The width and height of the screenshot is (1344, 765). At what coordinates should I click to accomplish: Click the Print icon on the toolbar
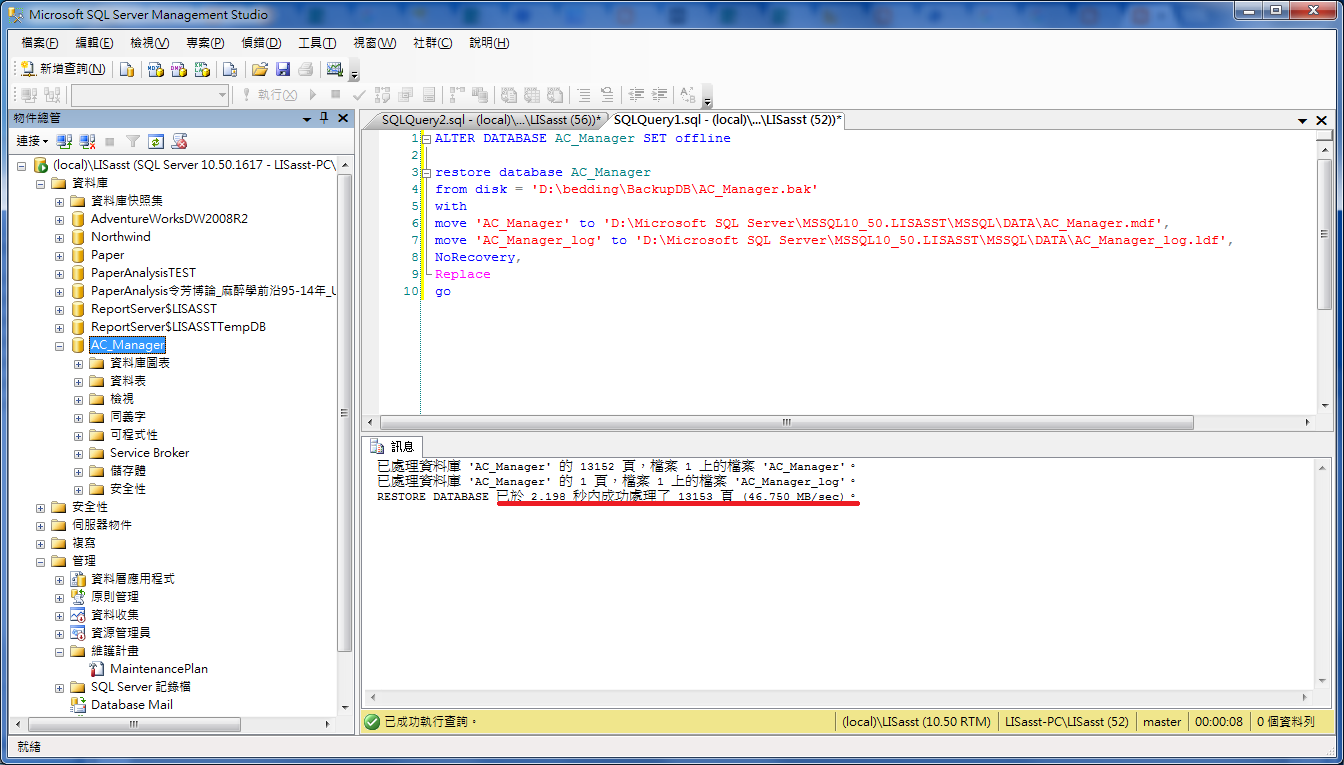coord(306,68)
